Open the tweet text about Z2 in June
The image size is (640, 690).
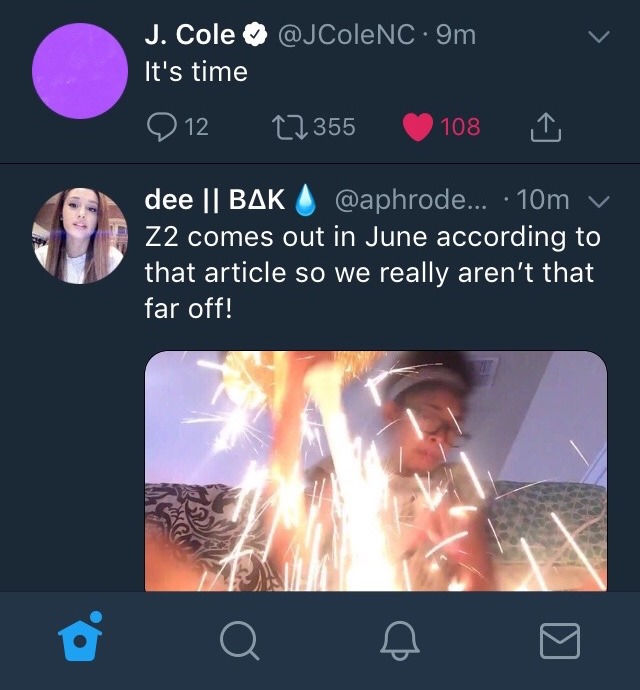click(370, 272)
